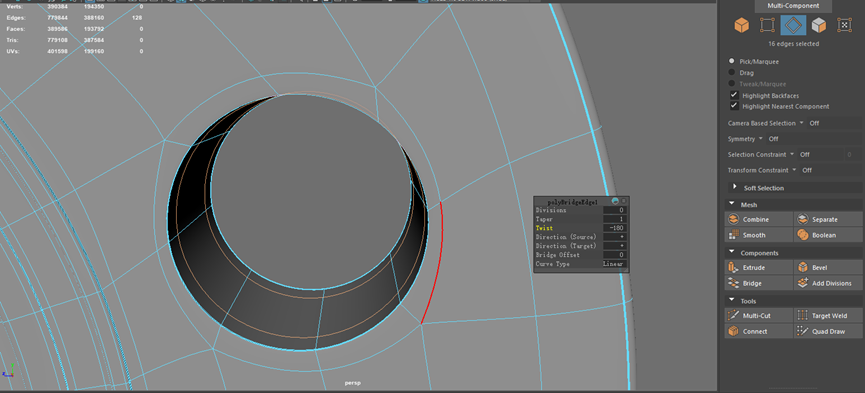This screenshot has height=393, width=865.
Task: Select the Target Weld tool
Action: (829, 316)
